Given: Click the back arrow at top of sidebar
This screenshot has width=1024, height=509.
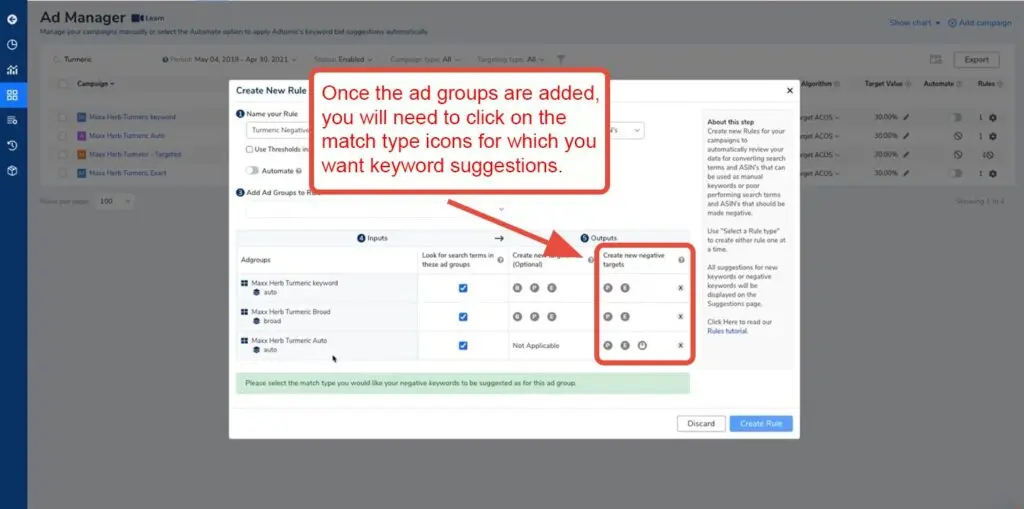Looking at the screenshot, I should (12, 19).
